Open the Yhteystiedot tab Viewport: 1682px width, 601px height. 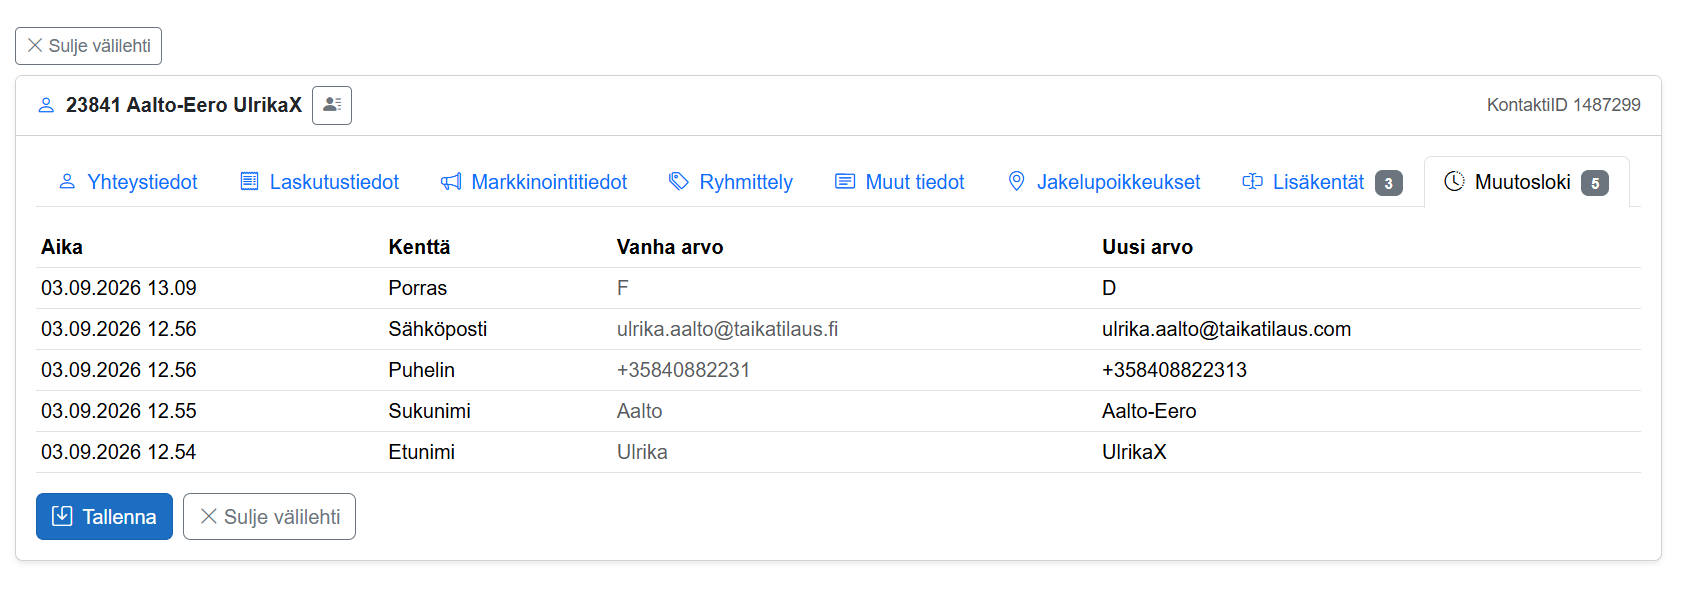[x=128, y=182]
